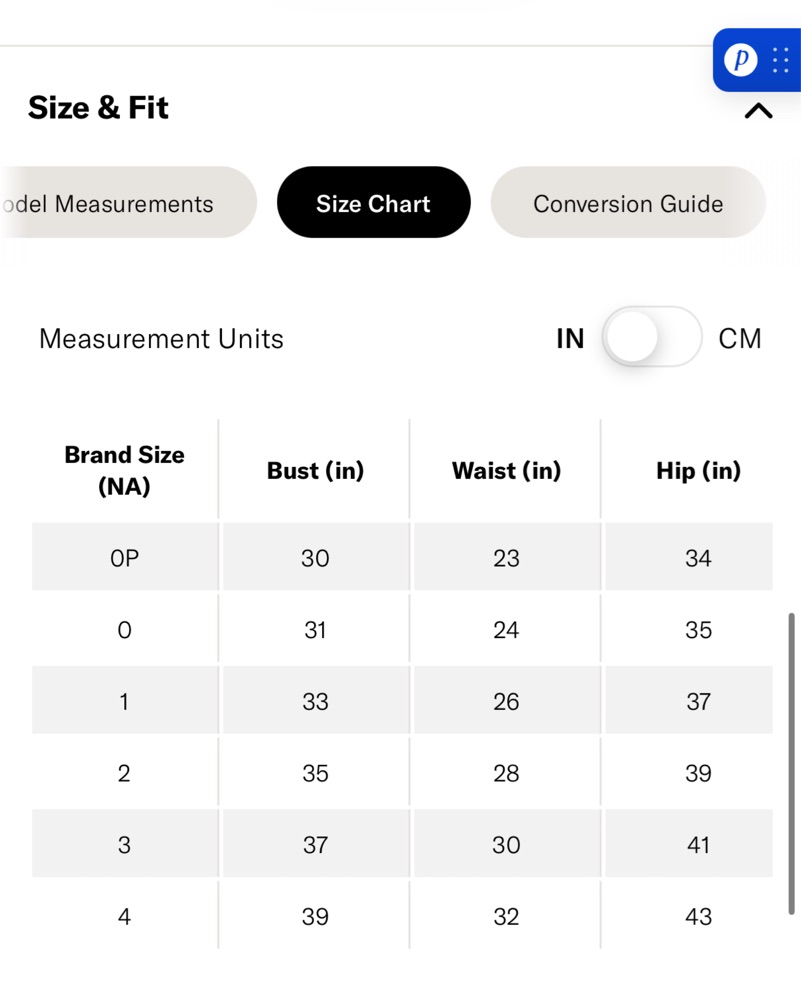Toggle measurement units to CM
Image resolution: width=801 pixels, height=1000 pixels.
(652, 337)
